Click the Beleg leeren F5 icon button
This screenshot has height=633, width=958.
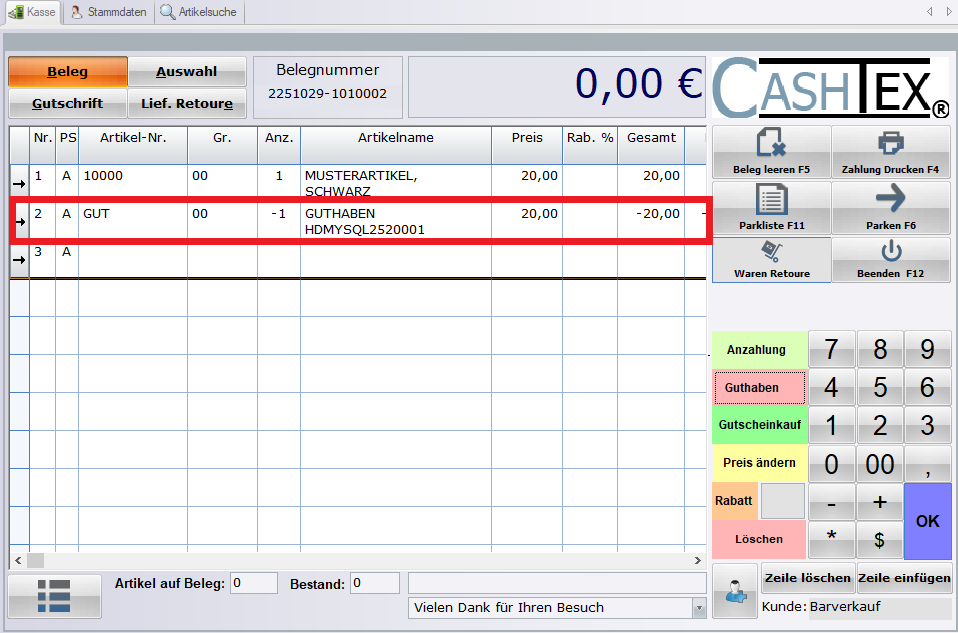(770, 152)
